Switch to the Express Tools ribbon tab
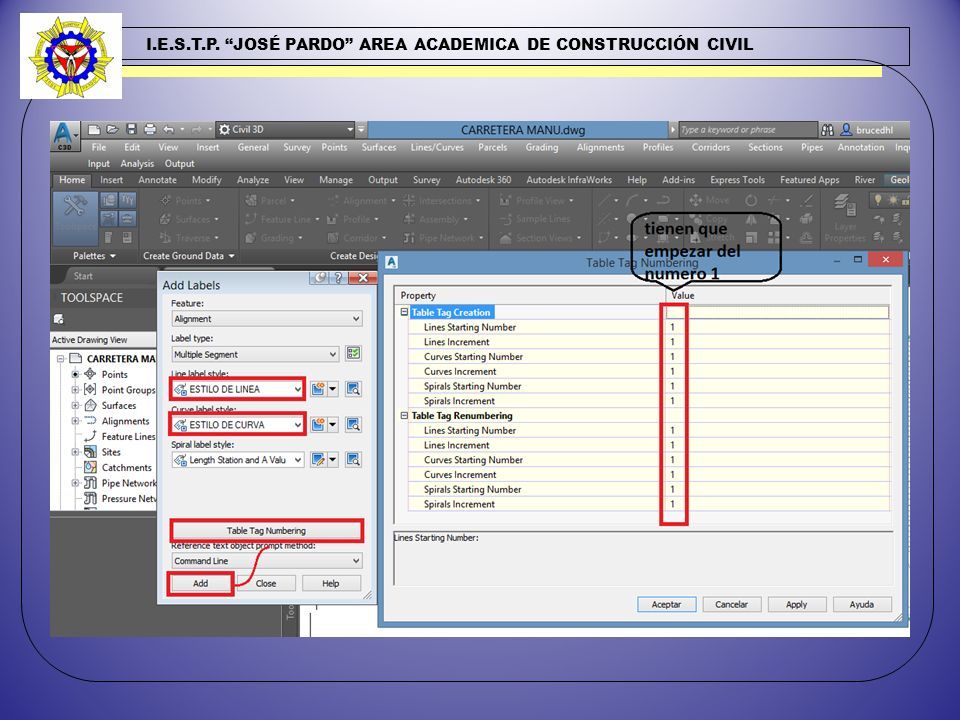Viewport: 960px width, 720px height. pos(737,180)
